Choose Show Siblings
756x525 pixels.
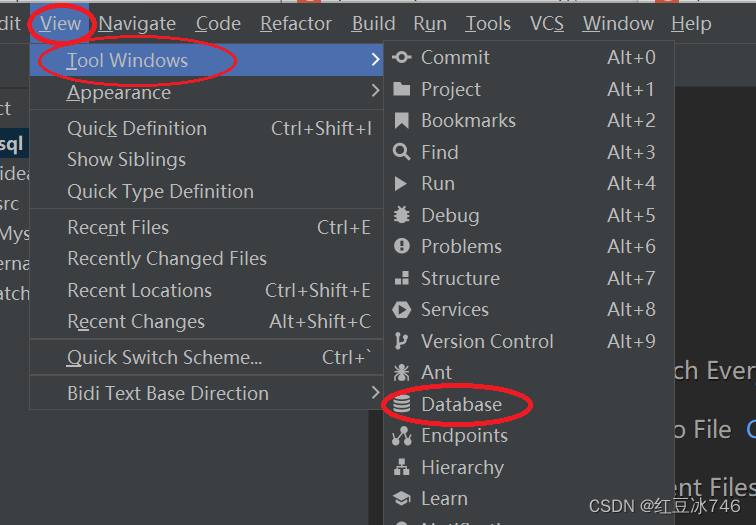(206, 160)
